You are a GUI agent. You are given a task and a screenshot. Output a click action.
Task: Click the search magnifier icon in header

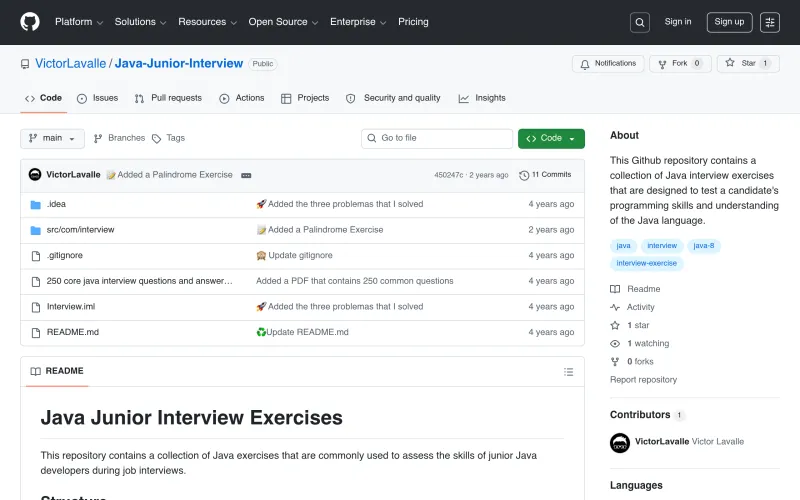(639, 22)
